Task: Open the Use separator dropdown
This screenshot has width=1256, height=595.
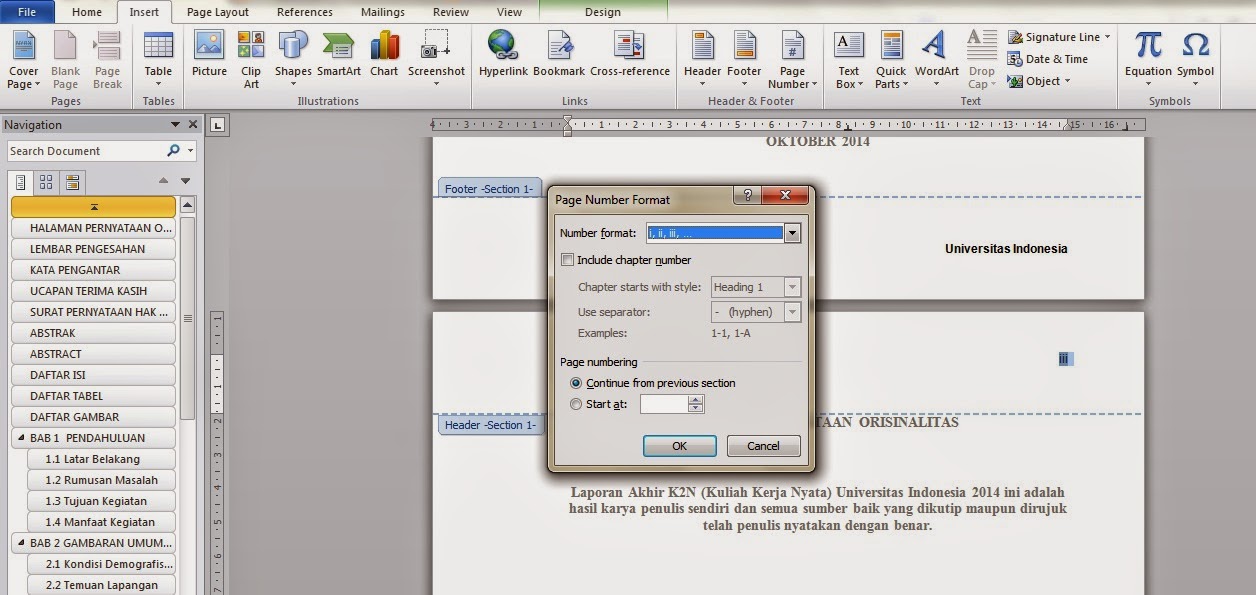Action: coord(793,312)
